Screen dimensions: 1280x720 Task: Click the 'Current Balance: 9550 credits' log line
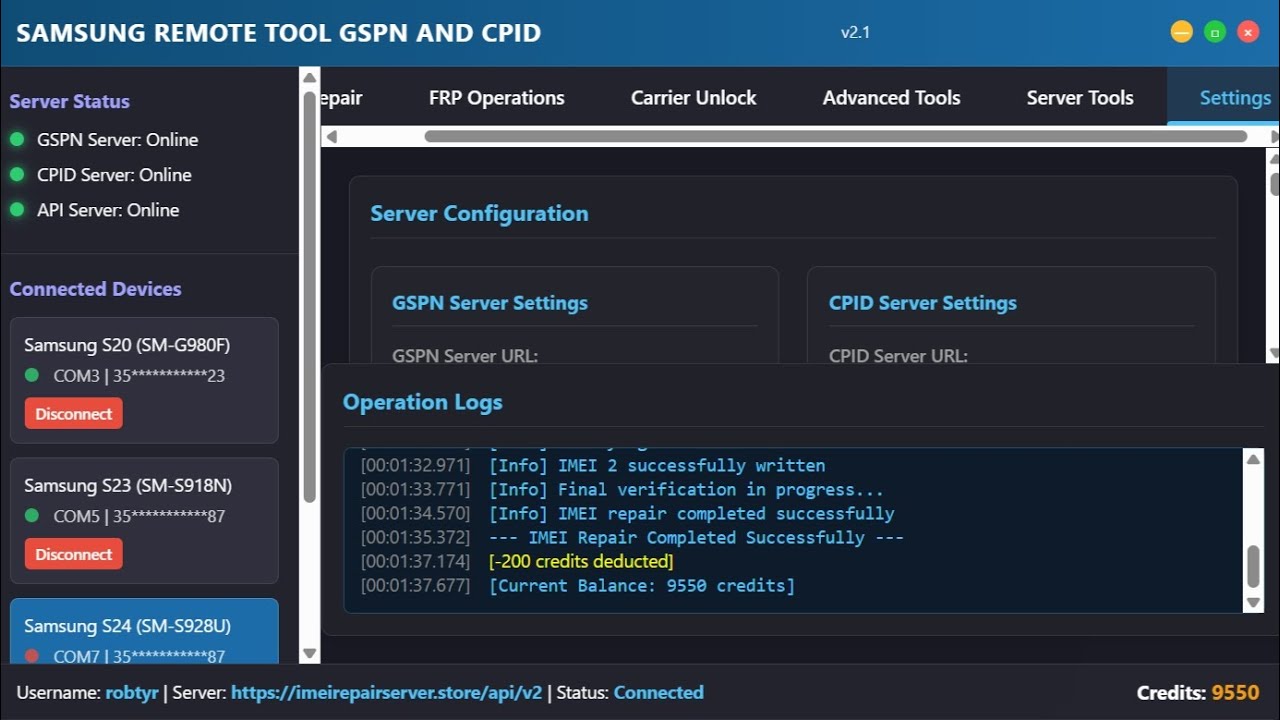click(x=642, y=585)
